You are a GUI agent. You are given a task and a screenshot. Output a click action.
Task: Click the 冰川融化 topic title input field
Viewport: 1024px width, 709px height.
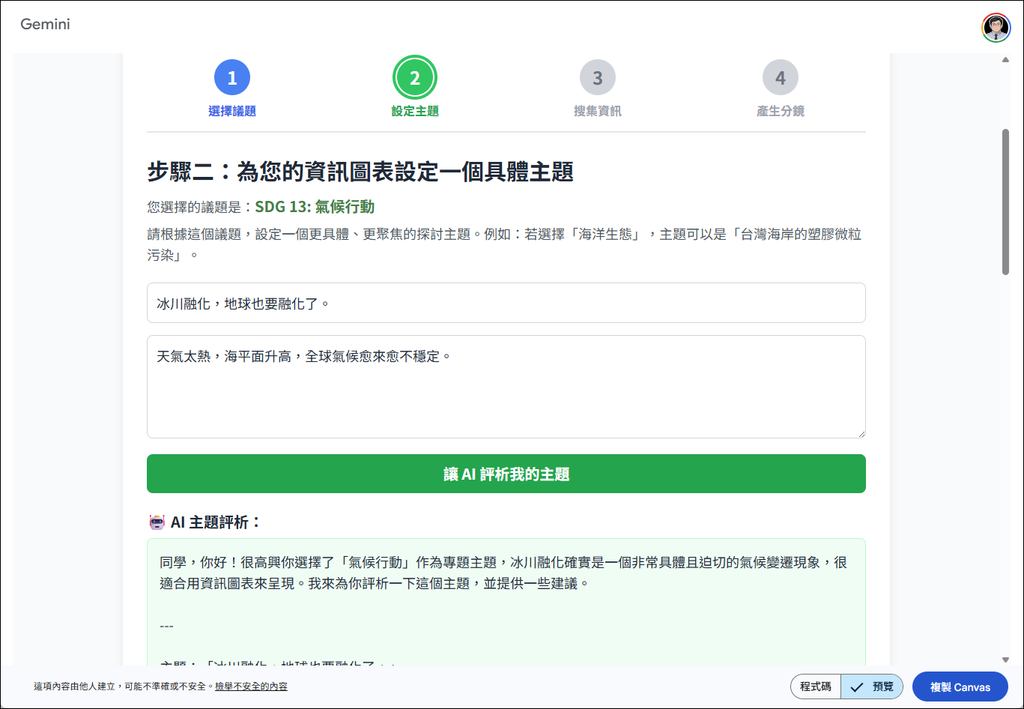click(x=506, y=303)
